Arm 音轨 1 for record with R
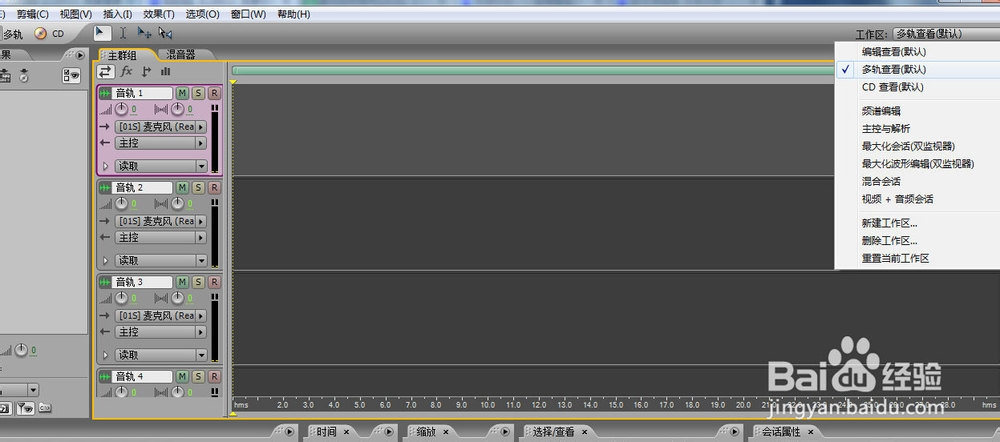The width and height of the screenshot is (1000, 442). tap(214, 93)
